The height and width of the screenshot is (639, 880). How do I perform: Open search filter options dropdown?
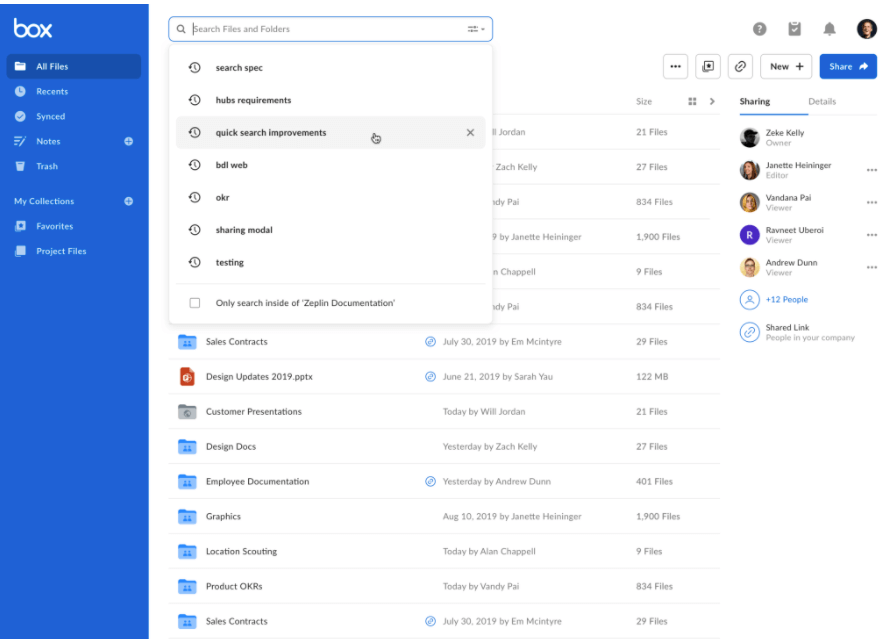476,29
